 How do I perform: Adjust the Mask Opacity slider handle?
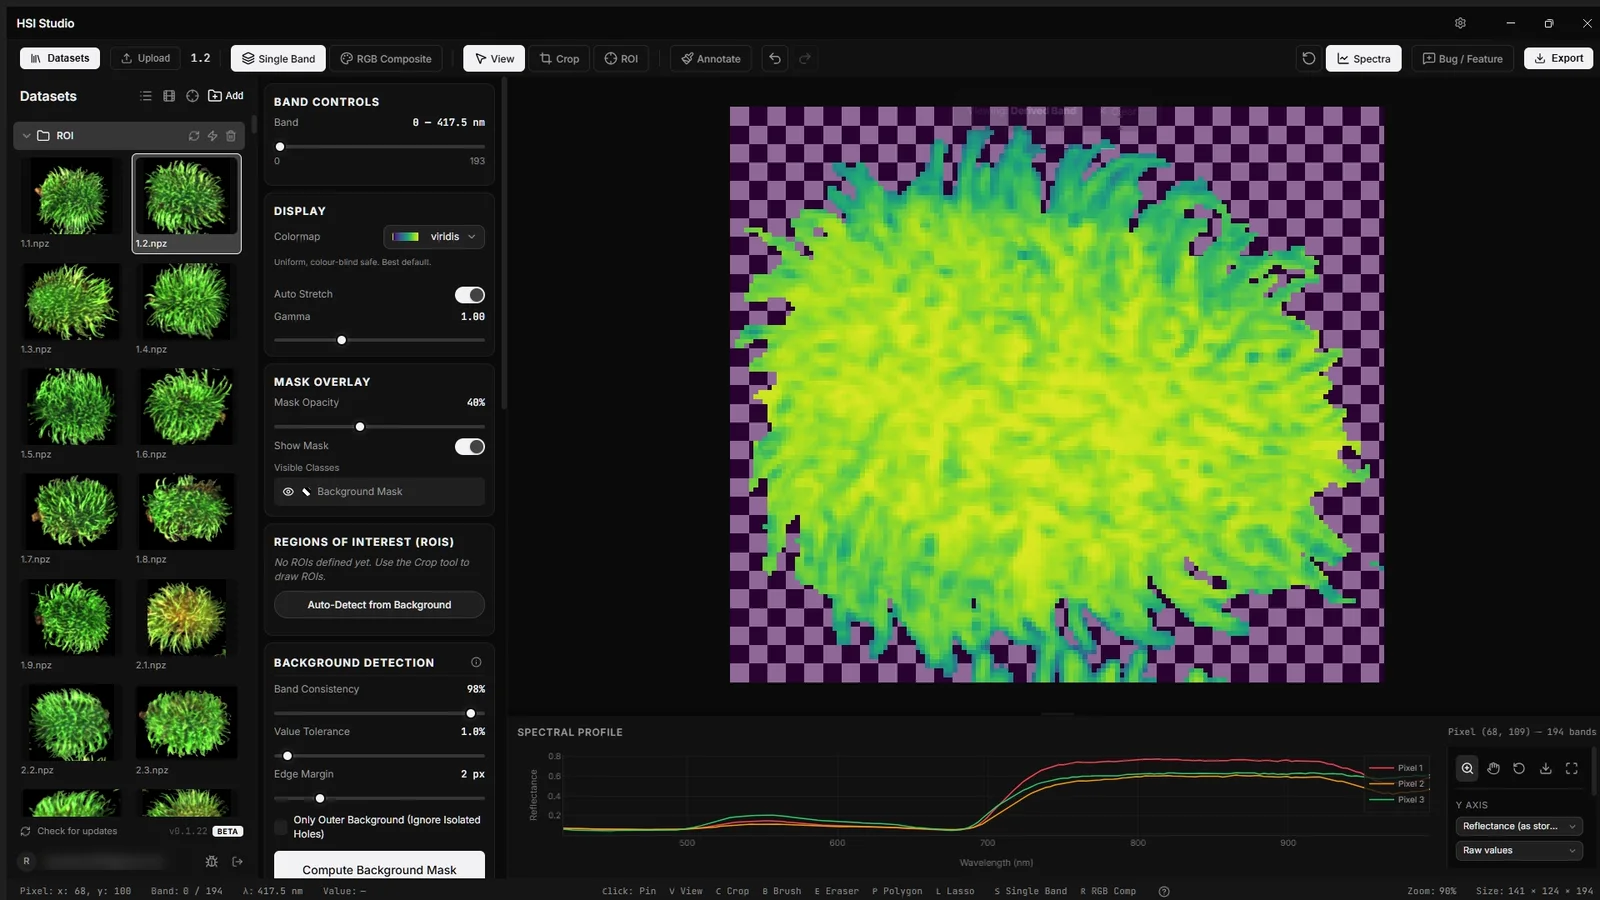point(360,427)
